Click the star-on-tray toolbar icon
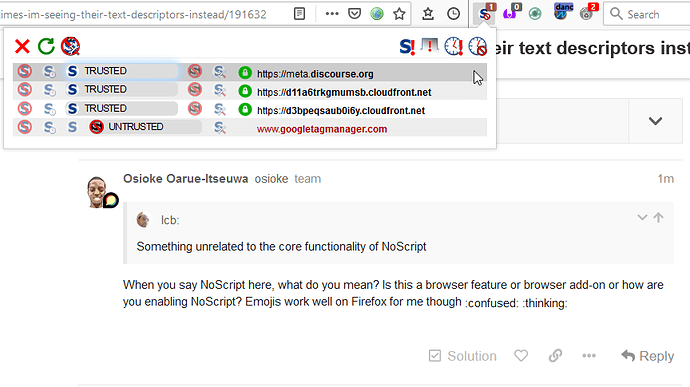The image size is (690, 387). 428,14
